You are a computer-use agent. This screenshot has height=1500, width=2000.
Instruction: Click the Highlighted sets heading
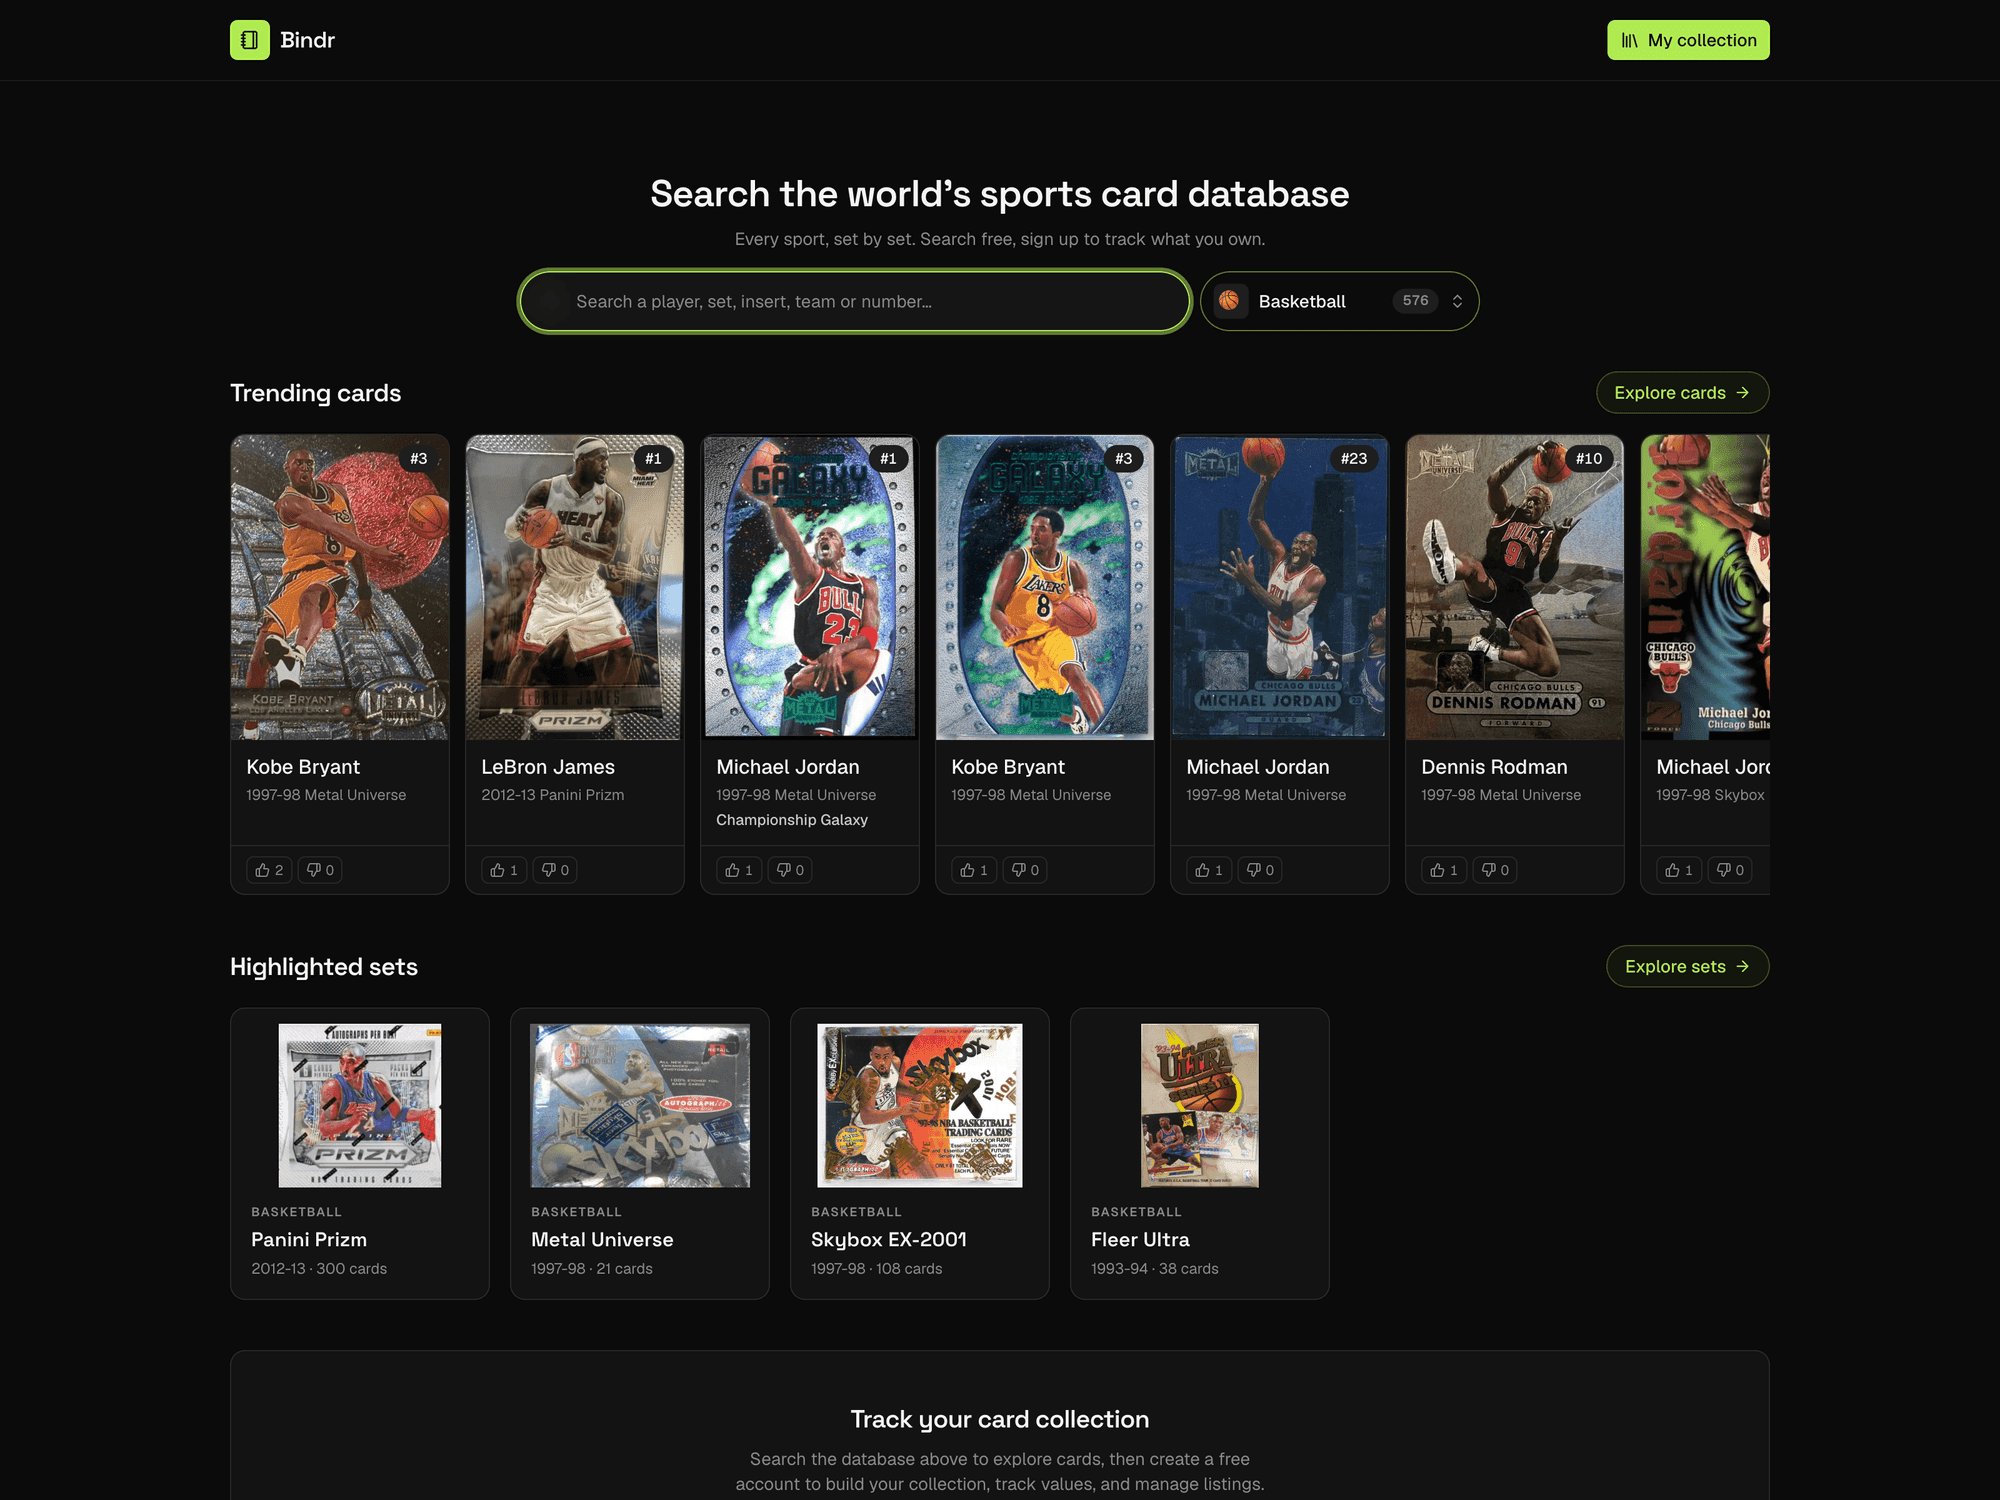click(324, 967)
